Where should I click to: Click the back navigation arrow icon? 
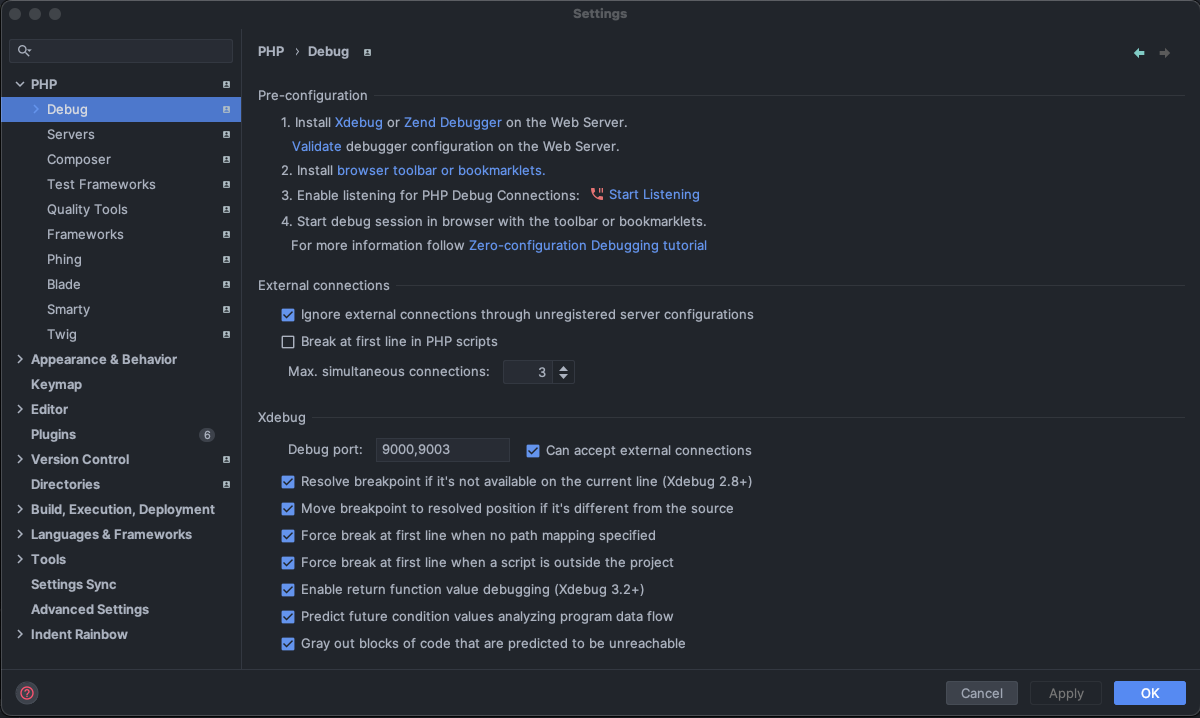coord(1139,53)
